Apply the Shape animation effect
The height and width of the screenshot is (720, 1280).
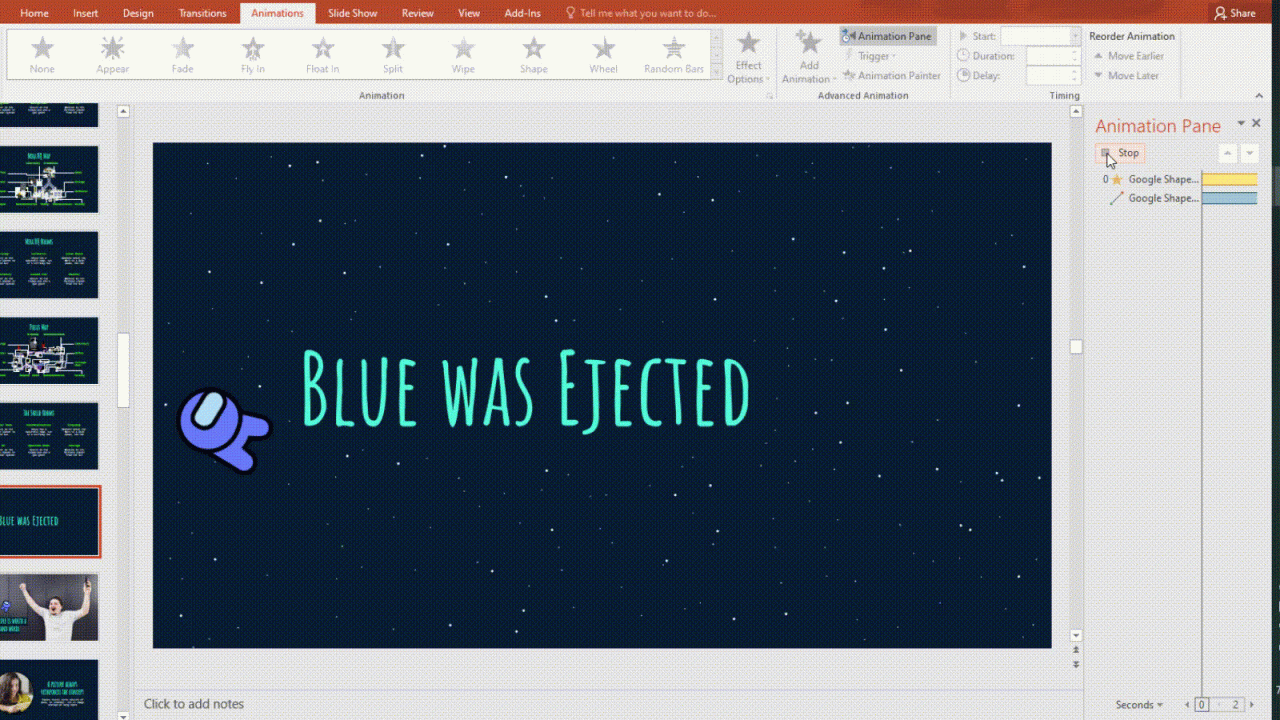click(x=534, y=55)
